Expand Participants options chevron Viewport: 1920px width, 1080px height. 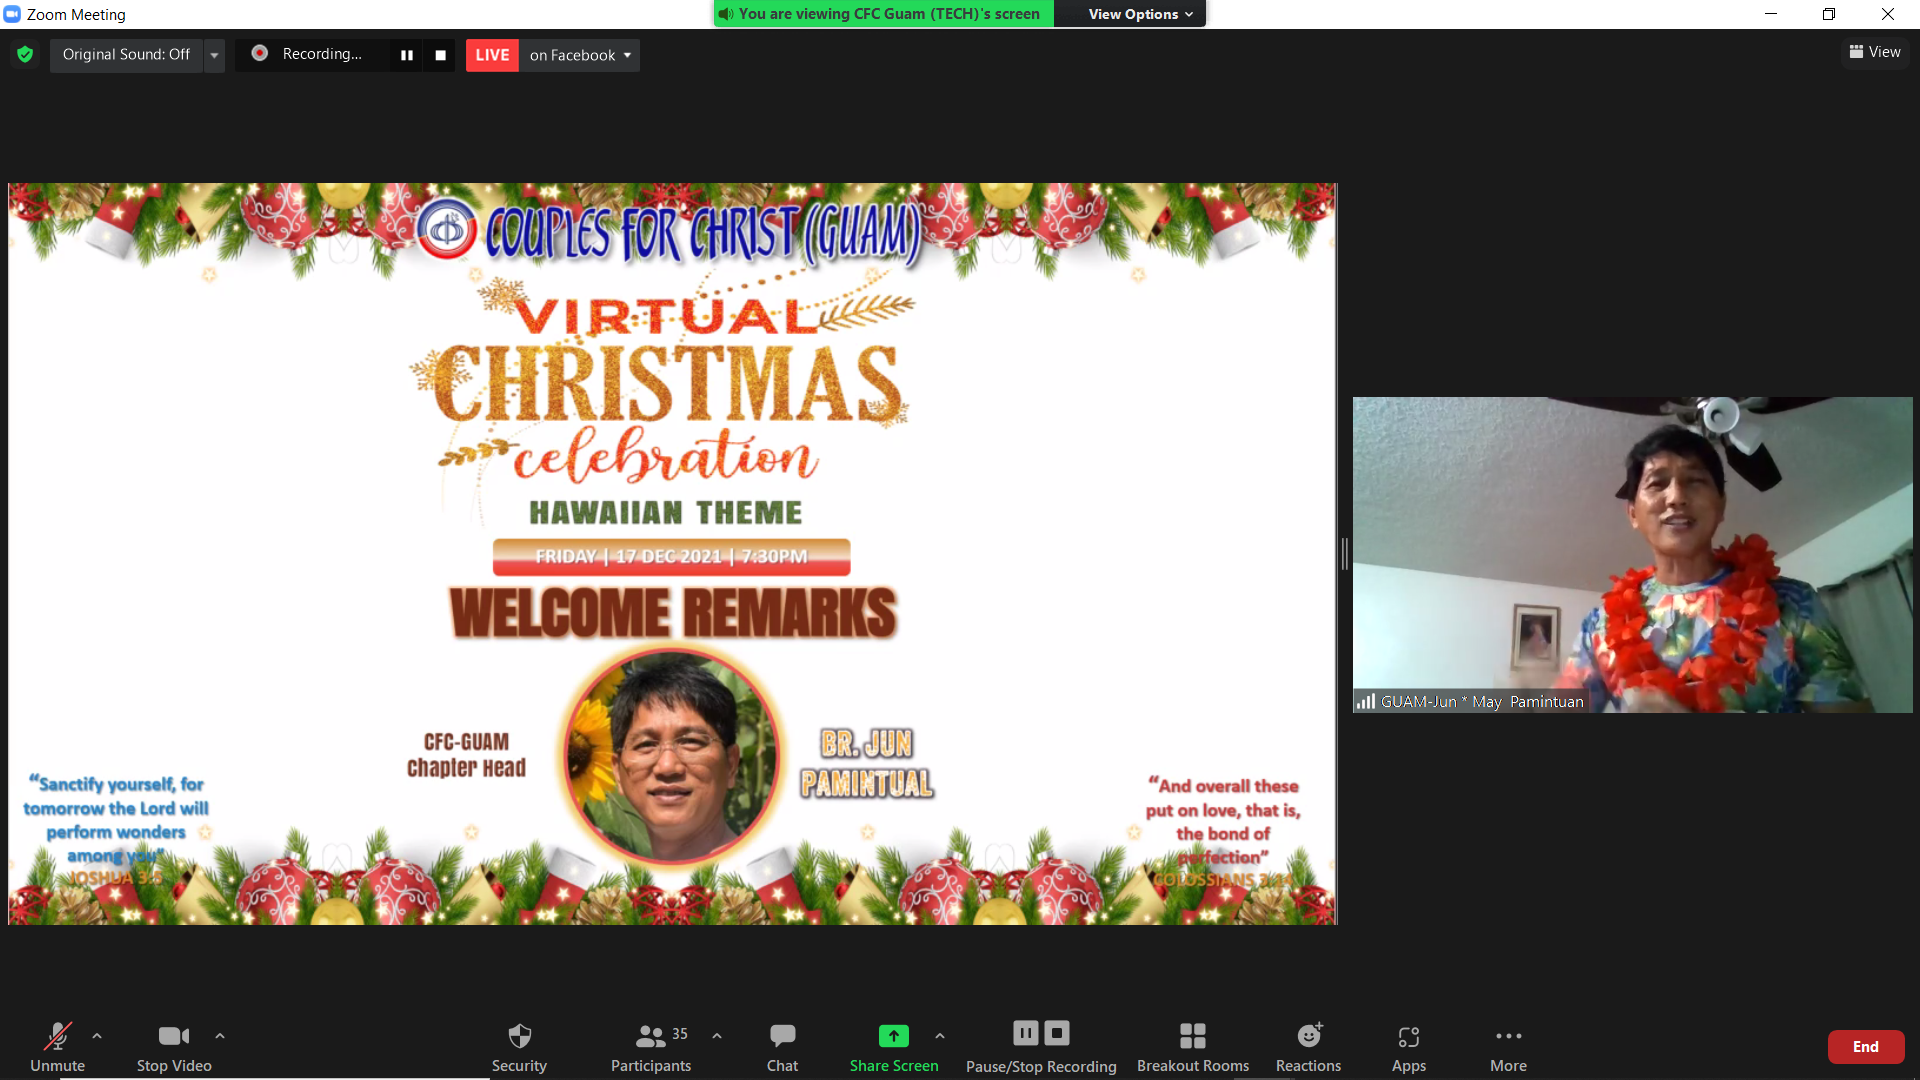pos(717,1036)
